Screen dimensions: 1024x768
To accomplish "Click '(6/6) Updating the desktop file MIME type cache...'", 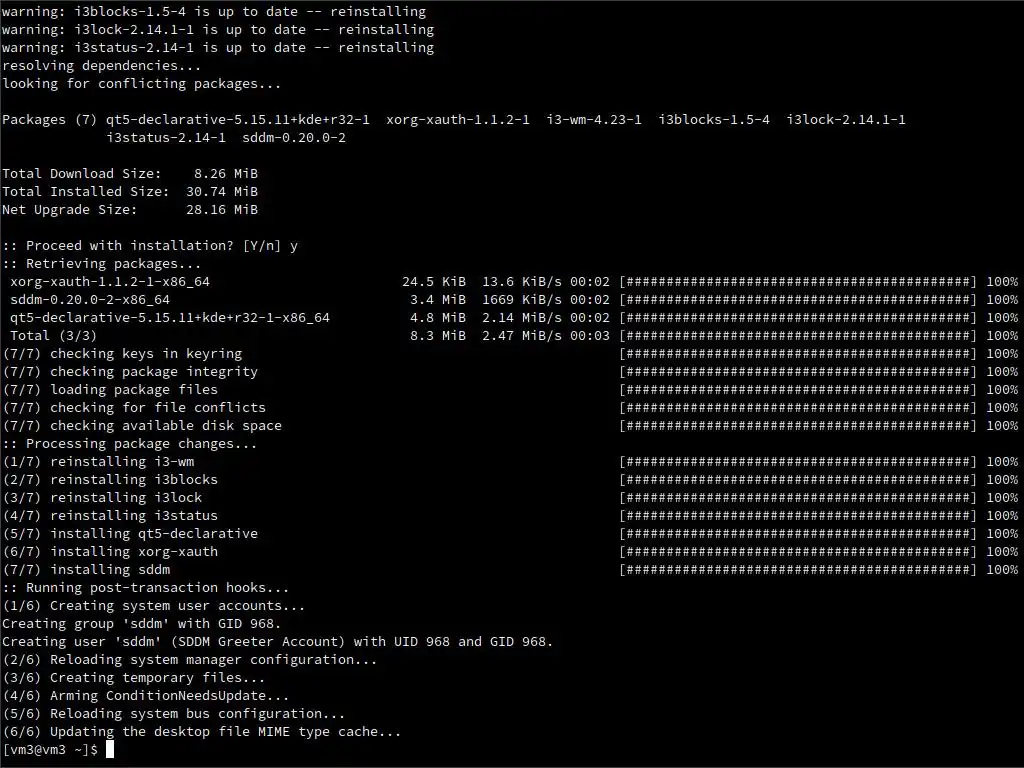I will click(x=202, y=731).
